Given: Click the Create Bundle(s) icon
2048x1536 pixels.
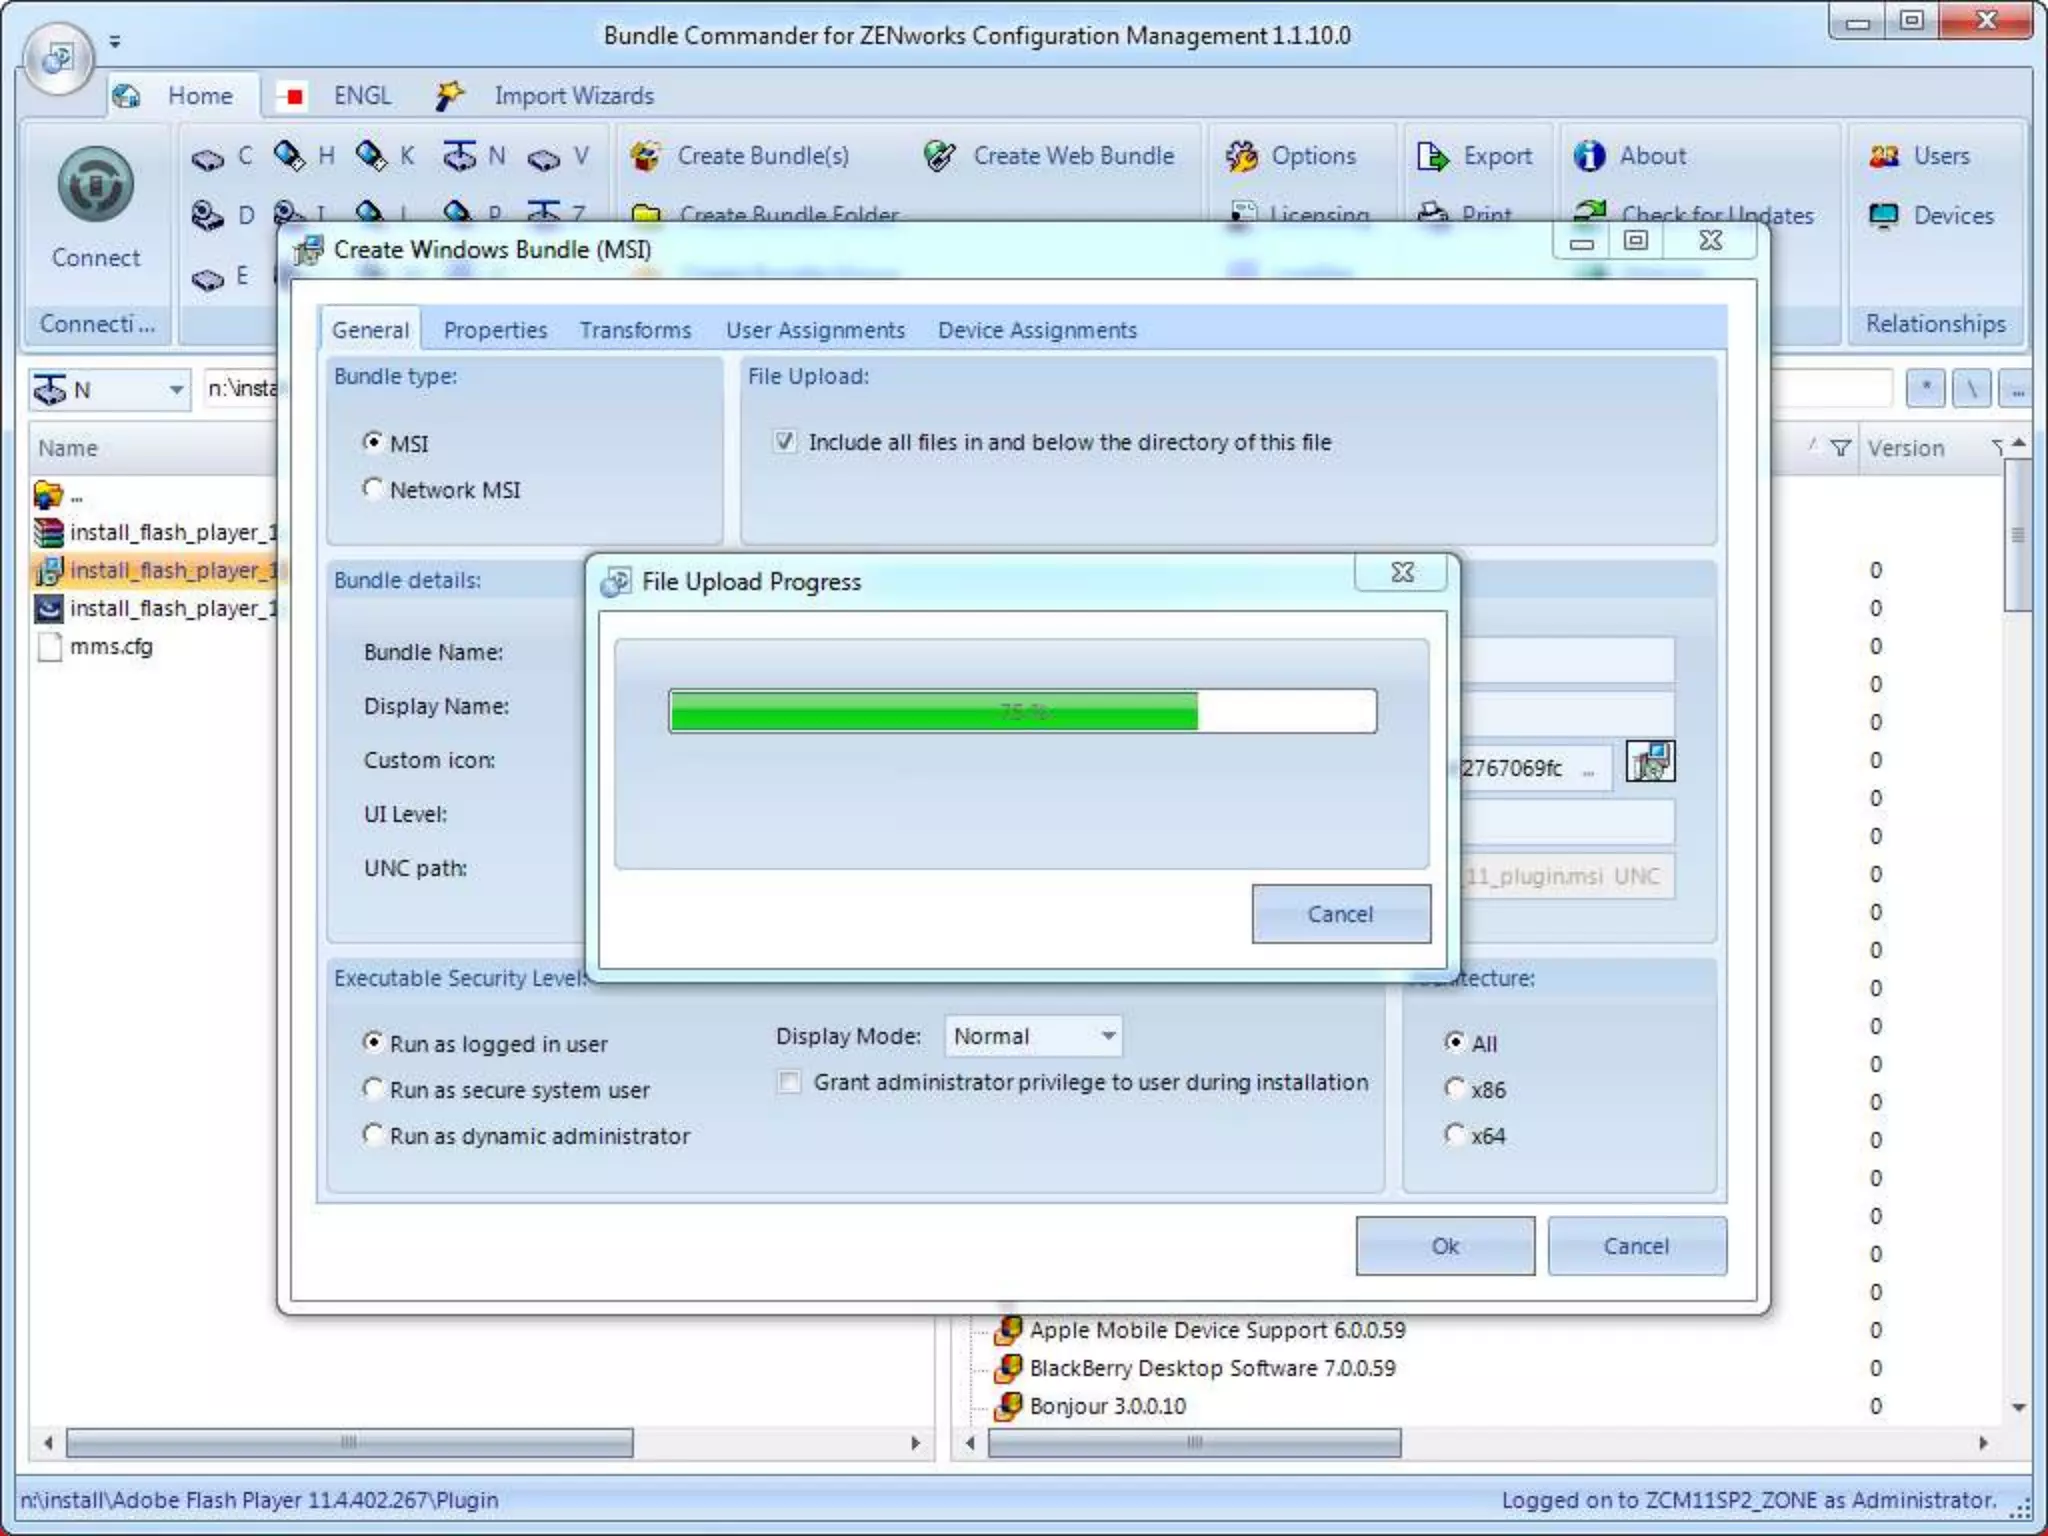Looking at the screenshot, I should coord(646,156).
